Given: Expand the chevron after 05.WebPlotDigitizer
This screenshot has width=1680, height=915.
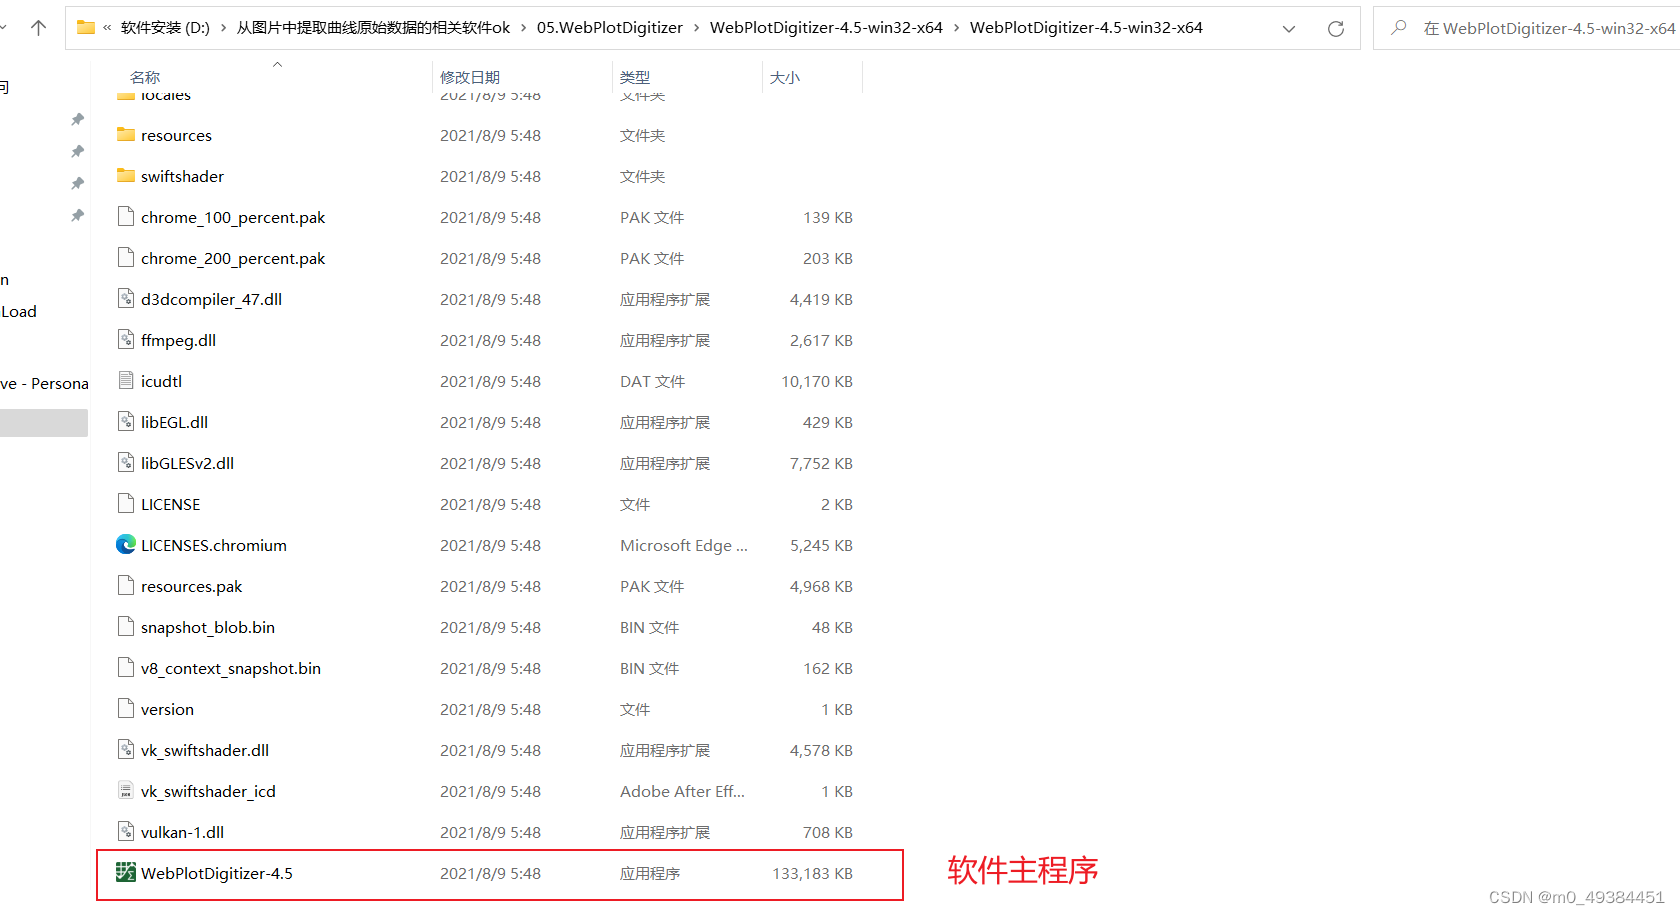Looking at the screenshot, I should tap(696, 28).
